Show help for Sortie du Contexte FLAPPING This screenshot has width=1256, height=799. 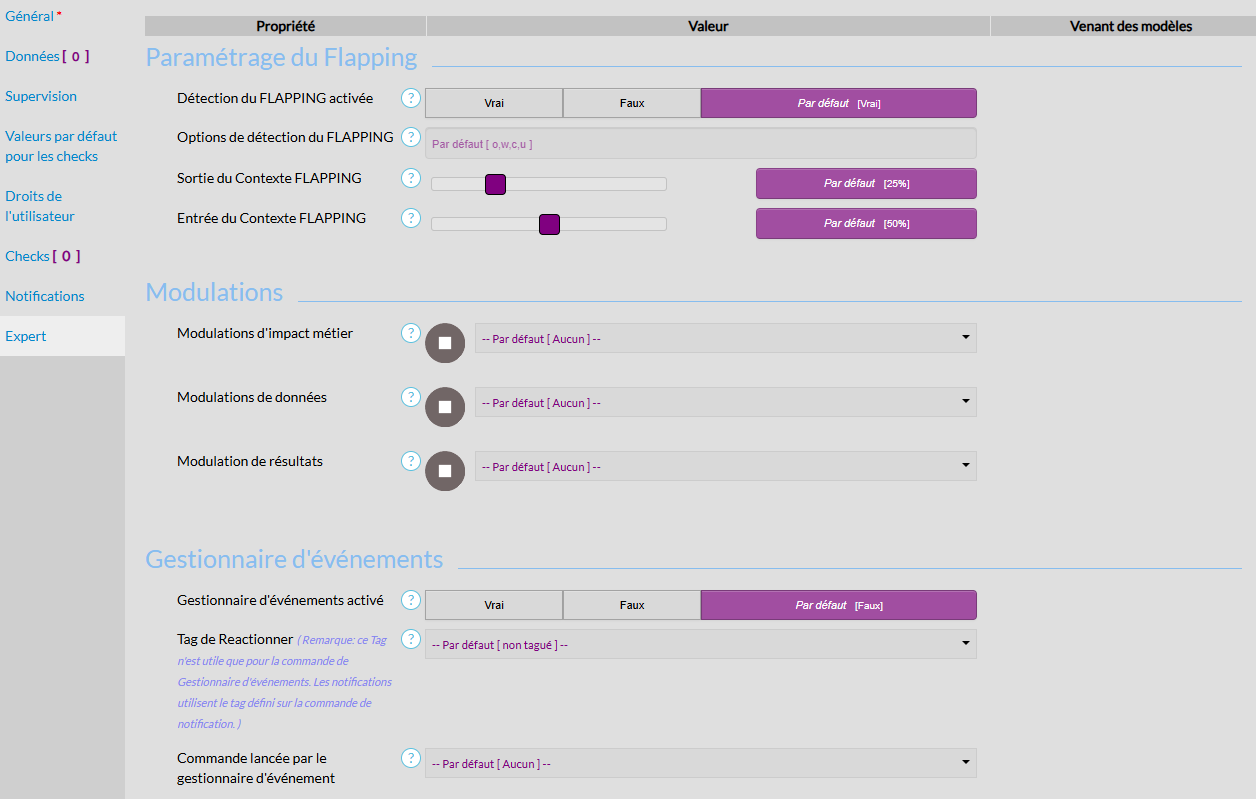tap(411, 178)
